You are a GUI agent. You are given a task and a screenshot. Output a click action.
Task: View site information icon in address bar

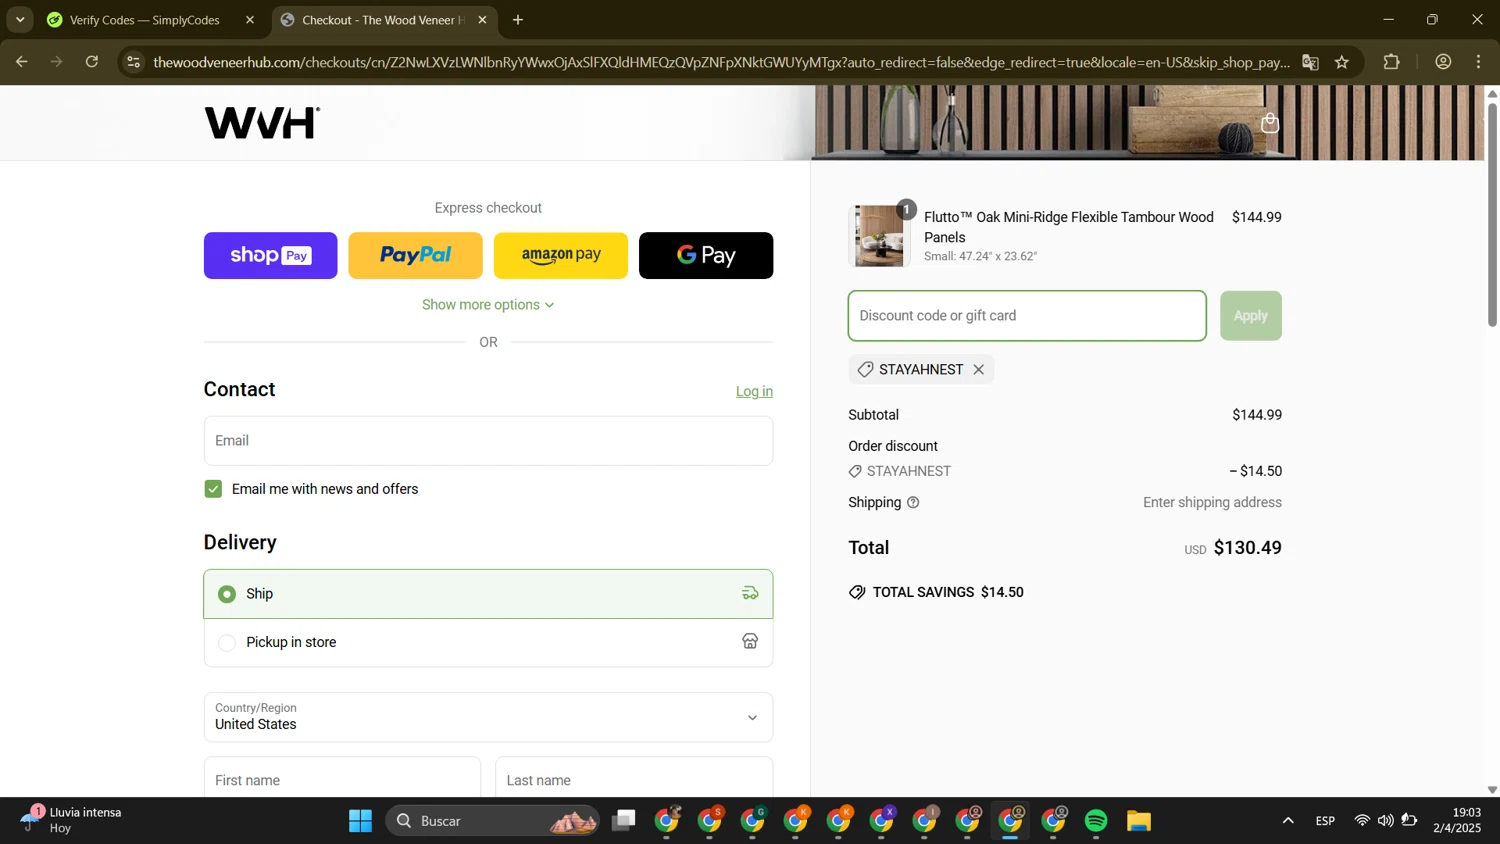[x=134, y=62]
